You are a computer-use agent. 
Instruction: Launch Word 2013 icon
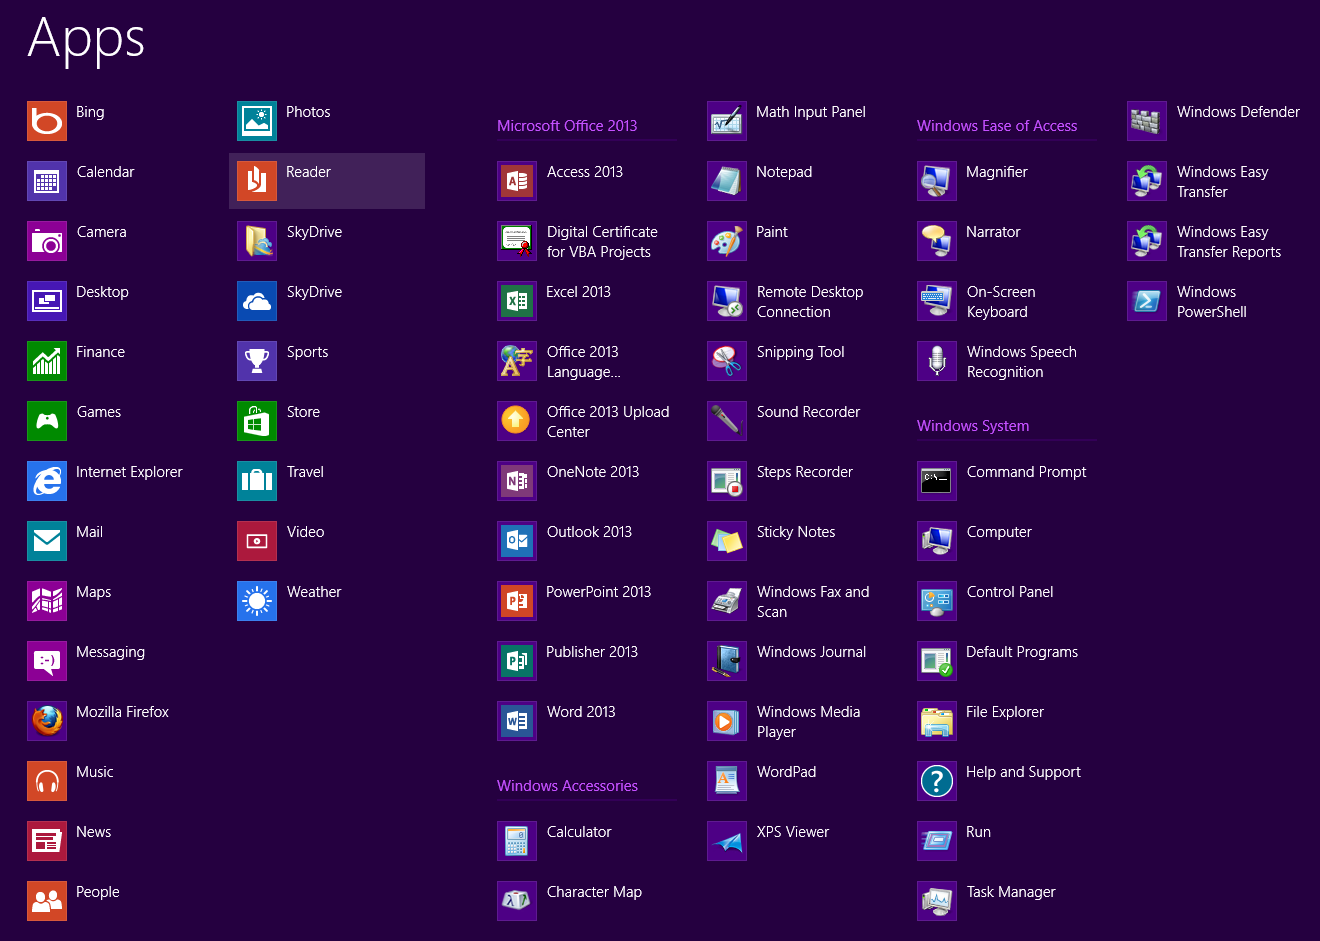point(517,721)
